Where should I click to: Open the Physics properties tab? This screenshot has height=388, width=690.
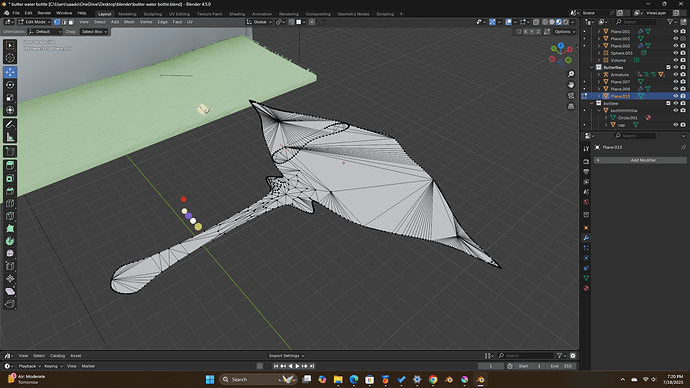pos(586,258)
